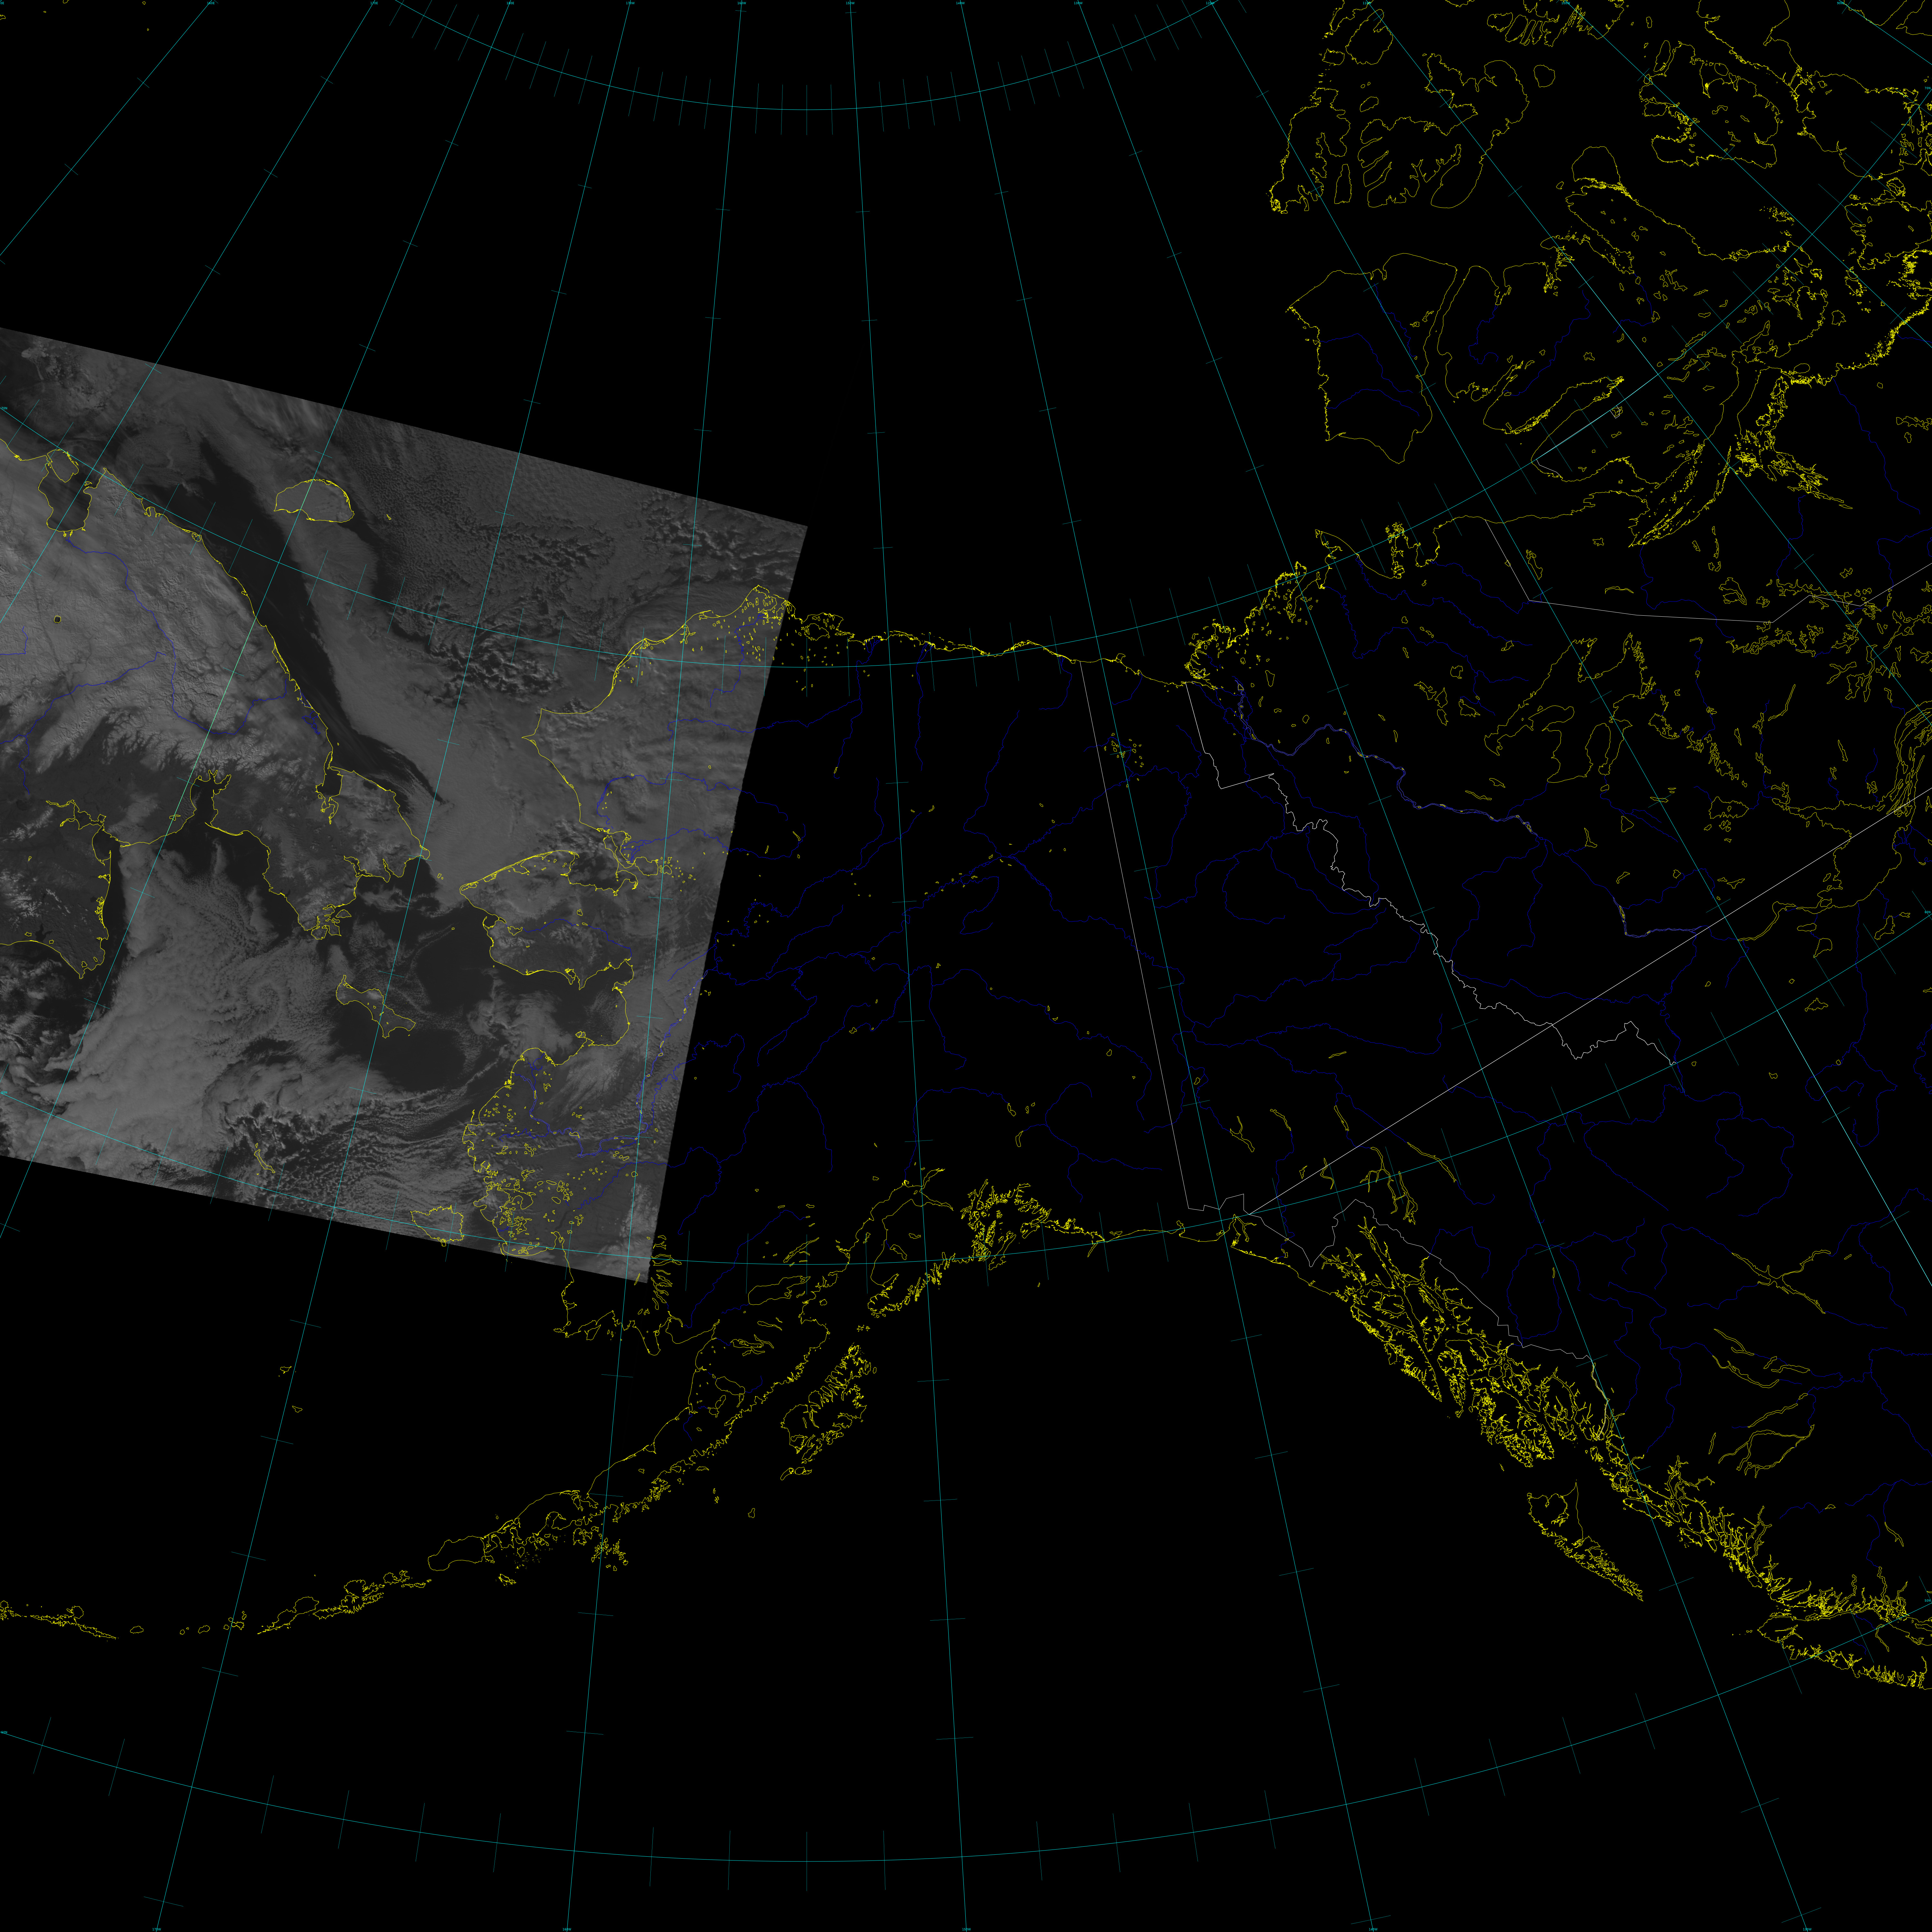Click the 120W longitude label
The height and width of the screenshot is (1932, 1932).
point(1210,3)
